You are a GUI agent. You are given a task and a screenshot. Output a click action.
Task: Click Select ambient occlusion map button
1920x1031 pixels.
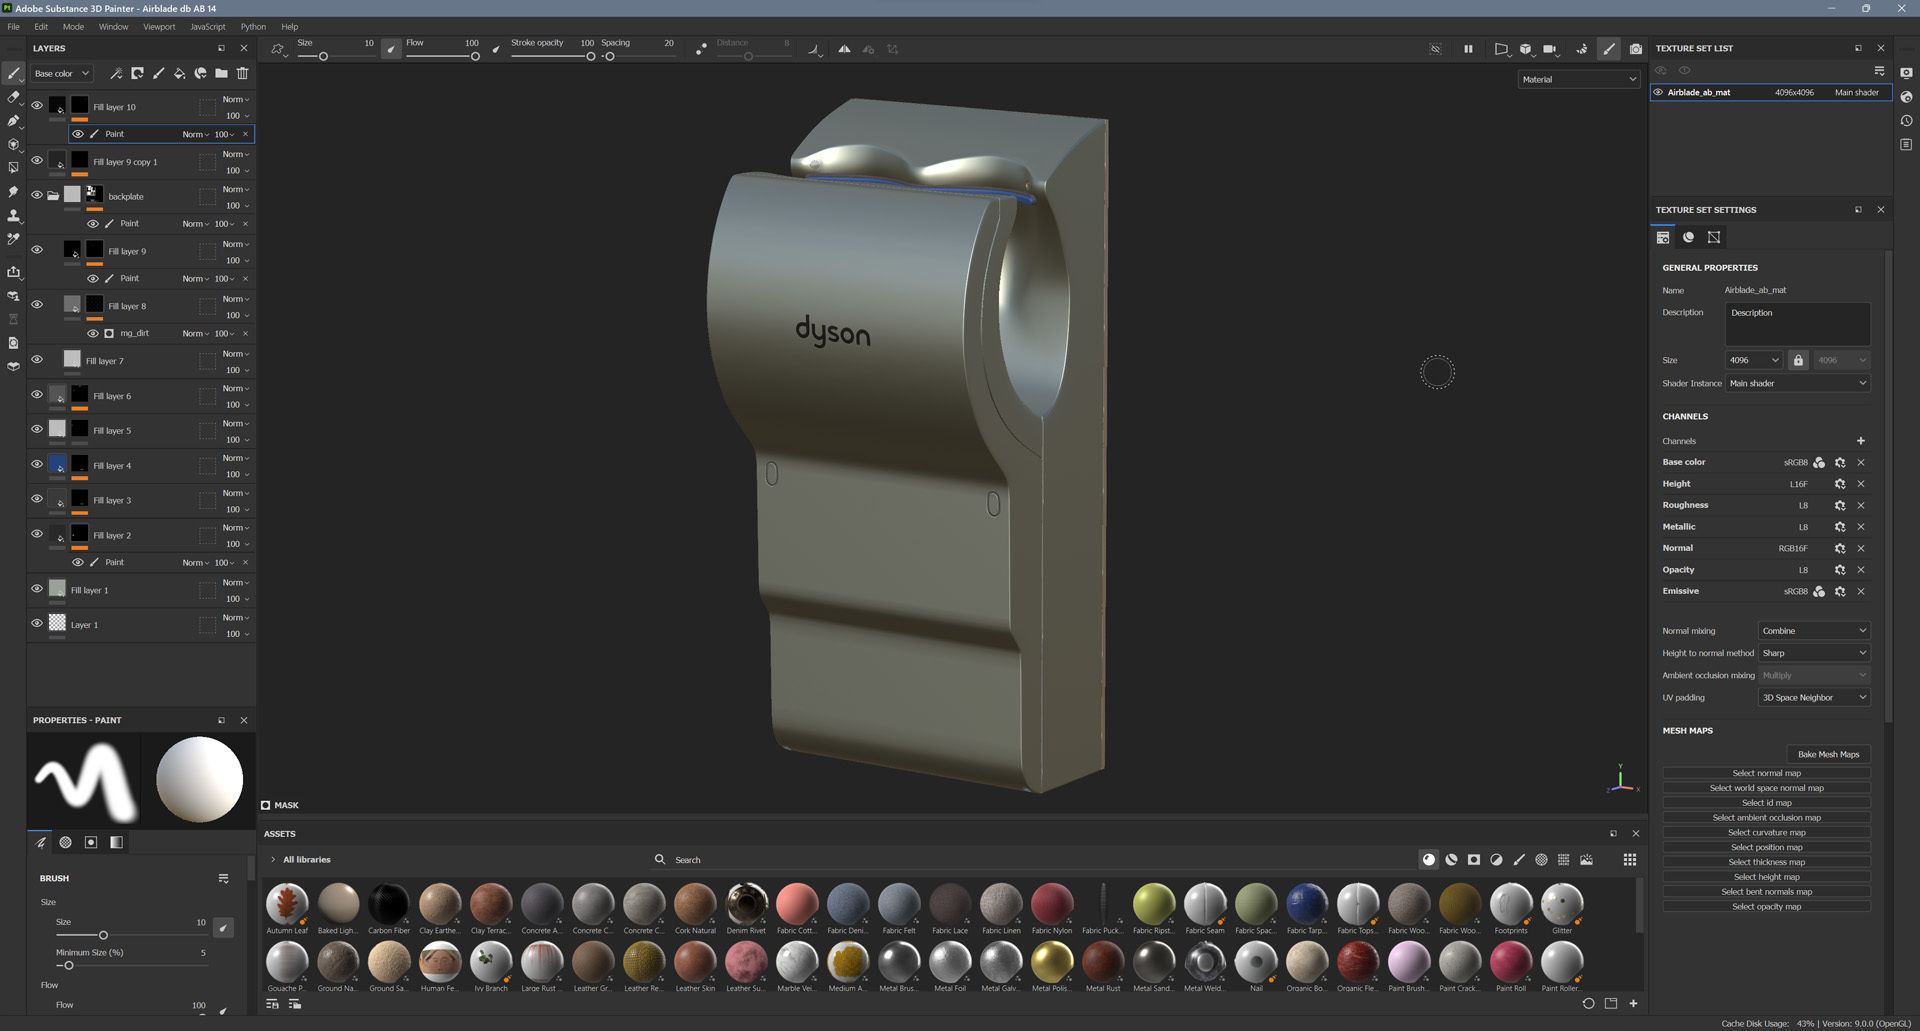1766,817
